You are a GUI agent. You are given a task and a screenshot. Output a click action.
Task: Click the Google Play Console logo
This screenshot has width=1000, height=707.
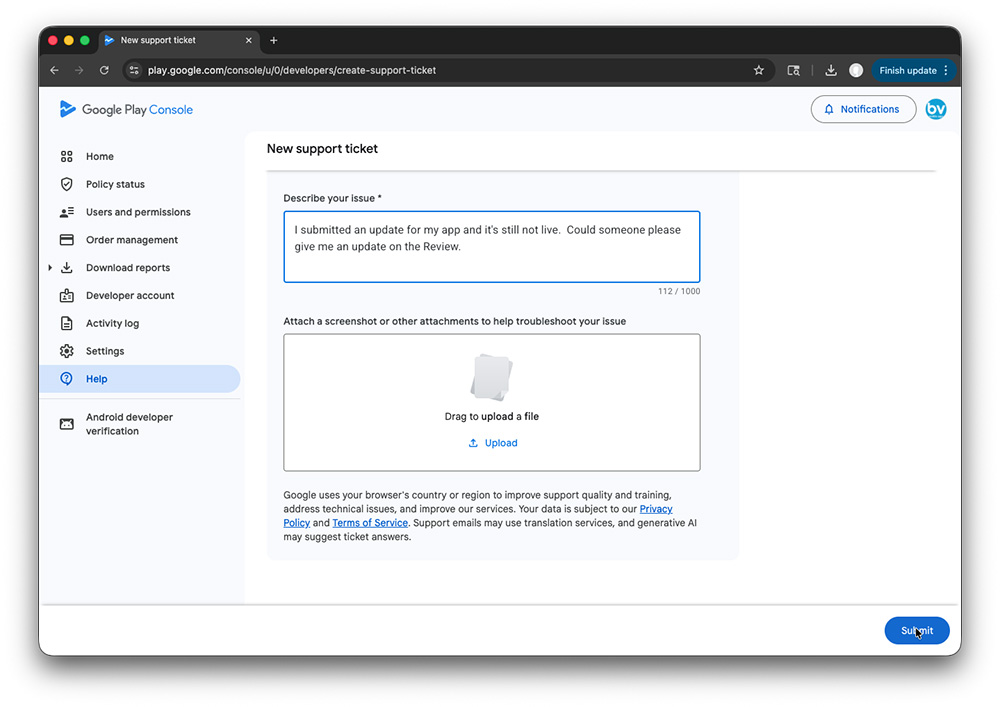(x=126, y=109)
